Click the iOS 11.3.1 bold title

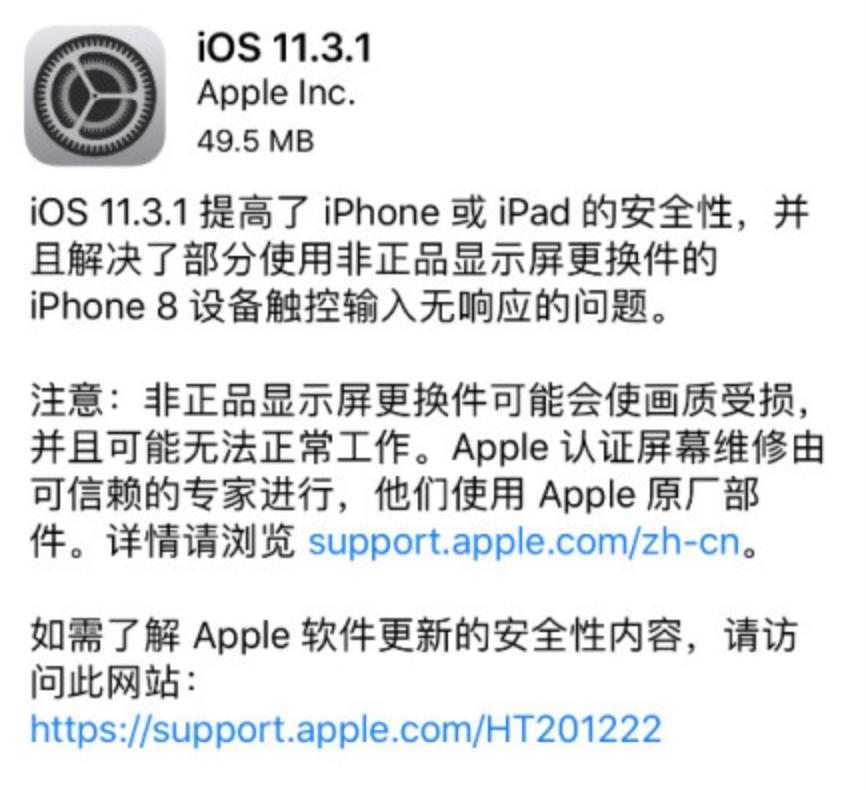point(284,48)
